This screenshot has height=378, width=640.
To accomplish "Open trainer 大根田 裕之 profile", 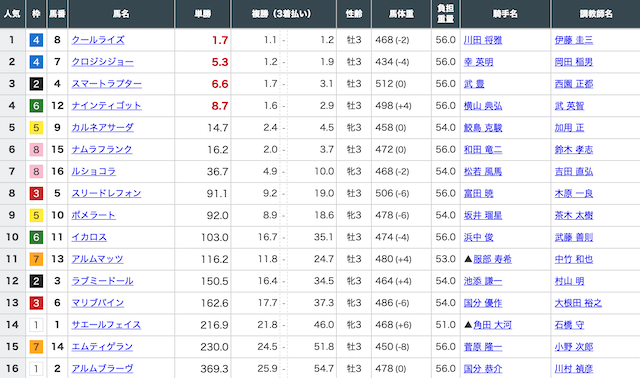I will point(578,303).
